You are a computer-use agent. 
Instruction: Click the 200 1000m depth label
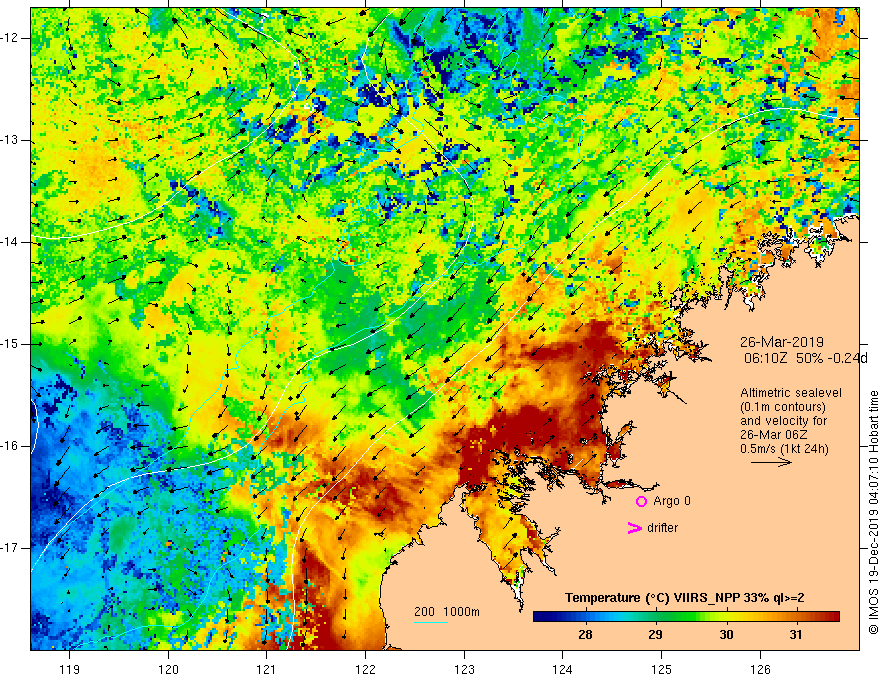point(447,612)
